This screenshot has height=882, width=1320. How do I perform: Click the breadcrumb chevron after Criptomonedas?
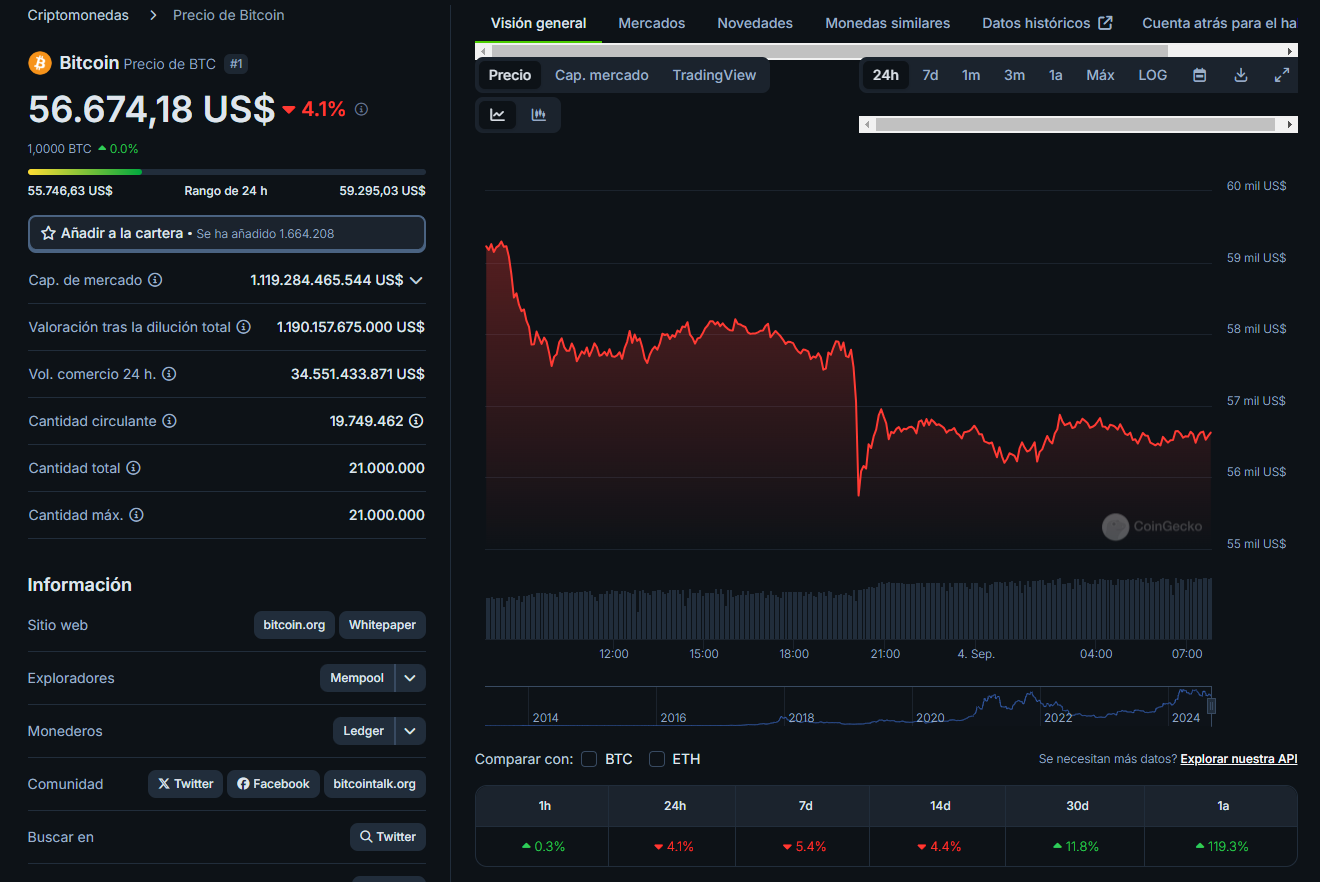pos(153,15)
